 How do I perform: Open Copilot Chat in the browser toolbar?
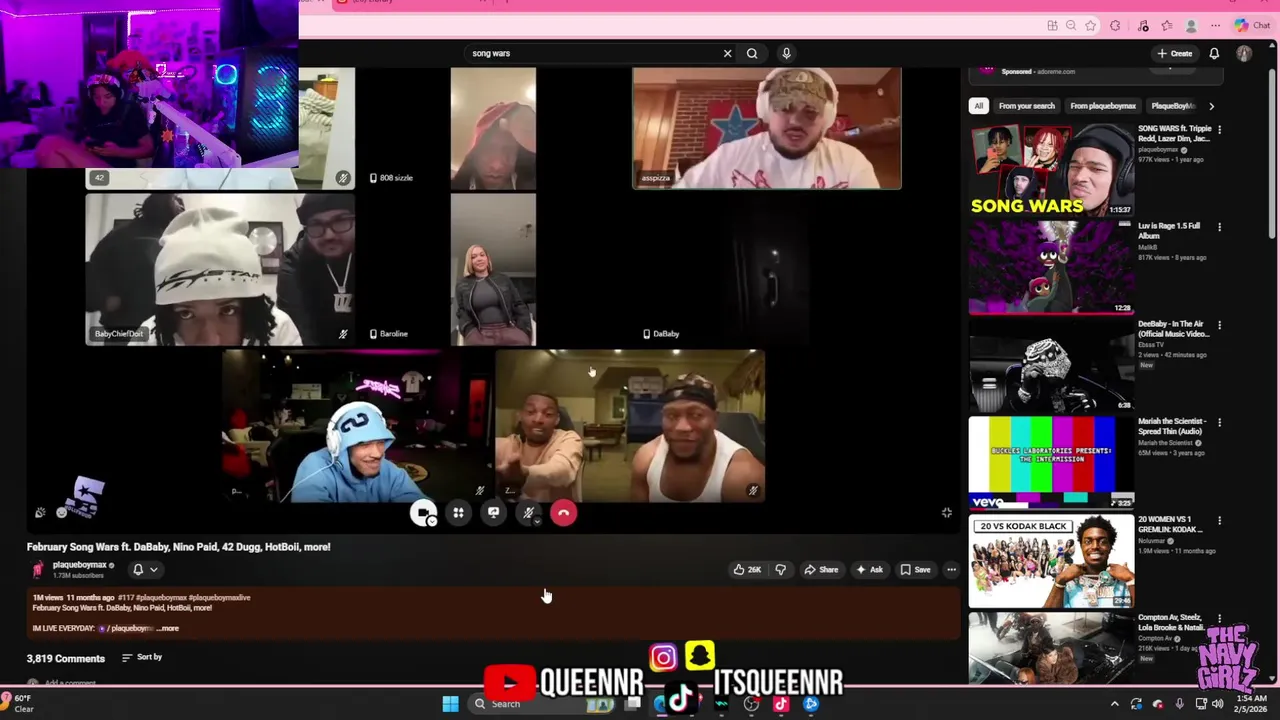1252,26
